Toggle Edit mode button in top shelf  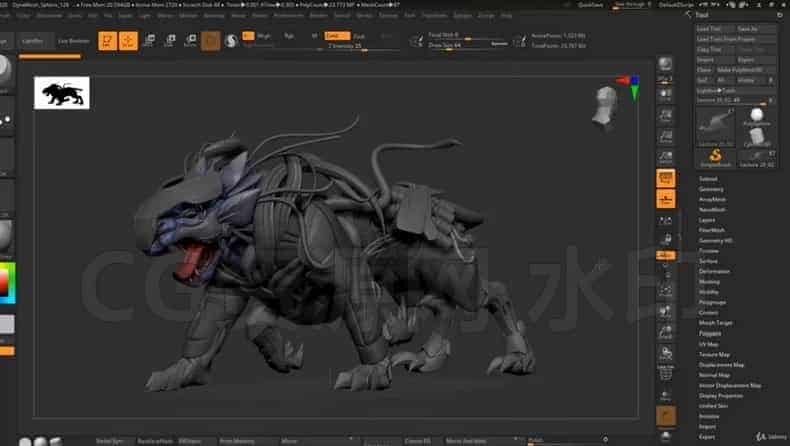107,41
